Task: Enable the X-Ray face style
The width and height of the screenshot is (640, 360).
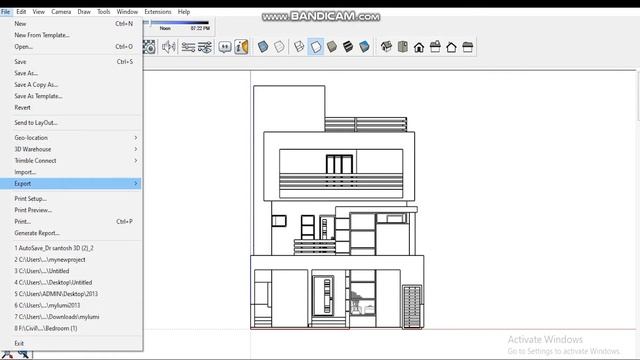Action: [x=263, y=47]
